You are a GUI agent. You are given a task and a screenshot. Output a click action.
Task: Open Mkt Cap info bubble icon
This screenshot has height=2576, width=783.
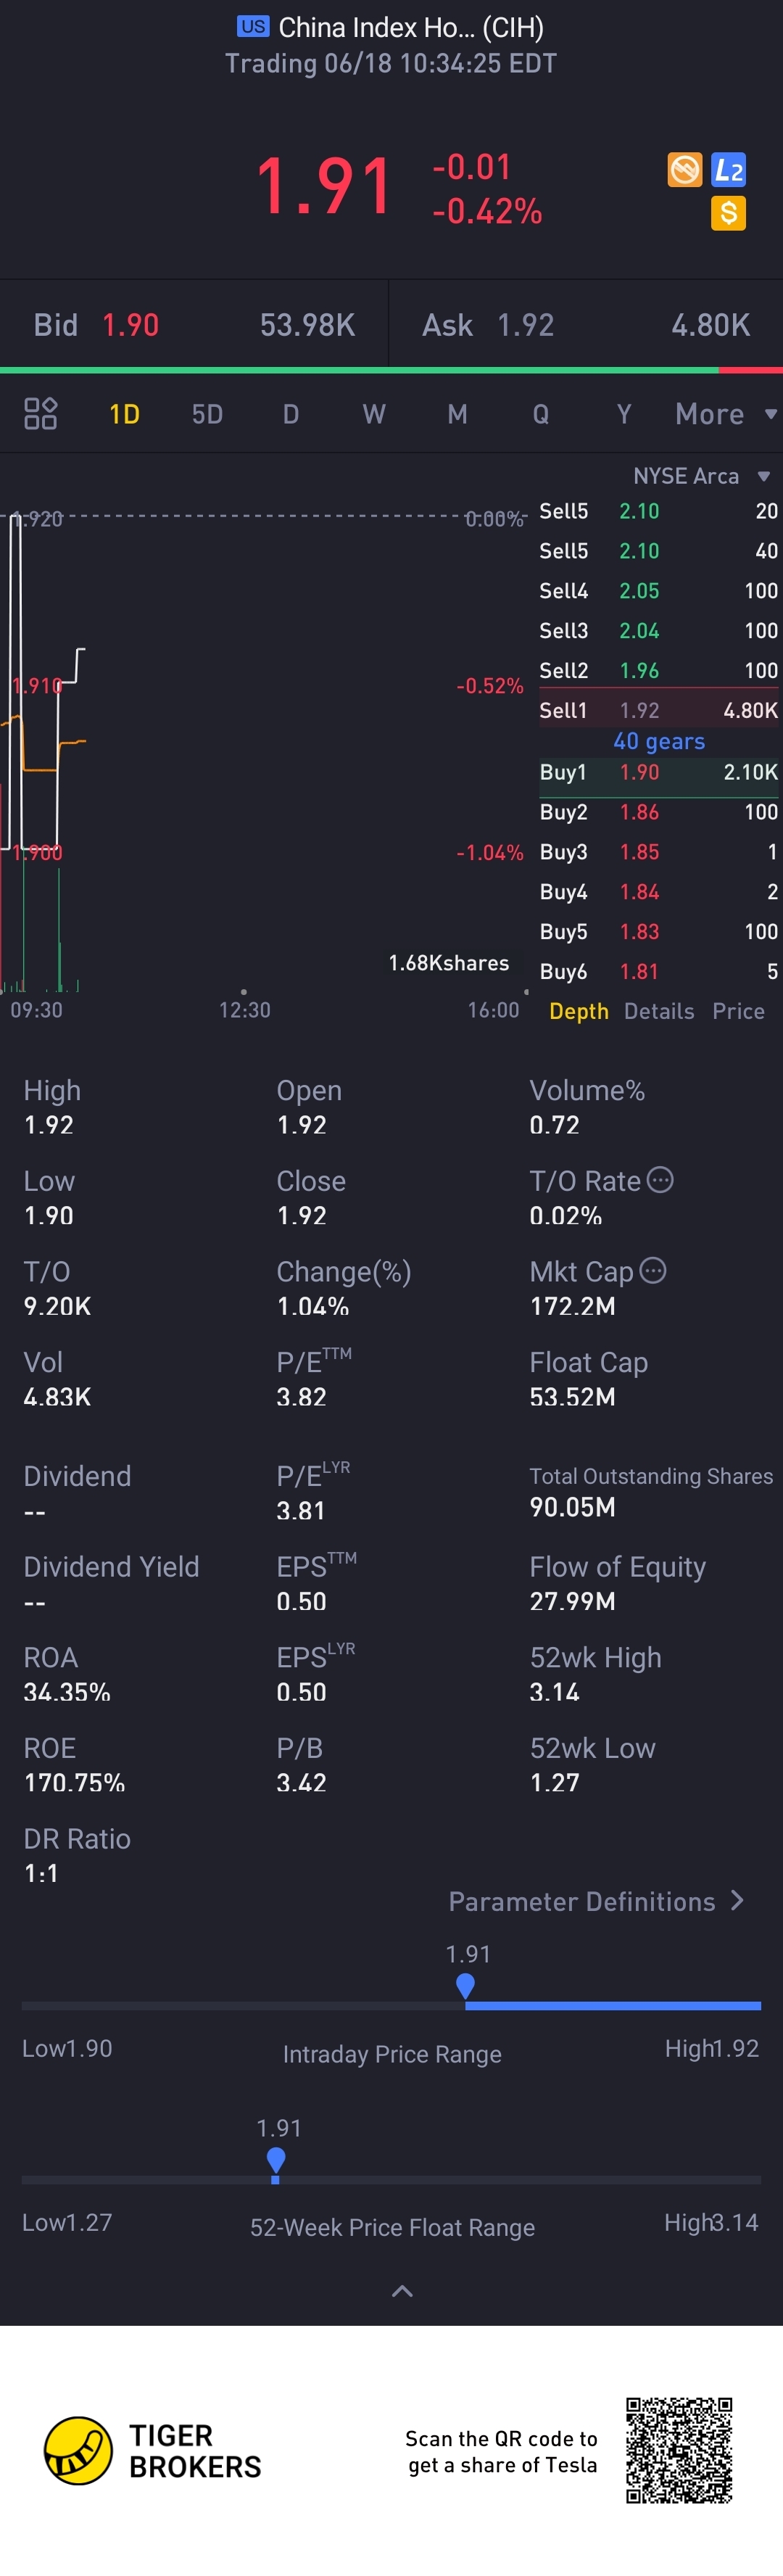point(652,1271)
